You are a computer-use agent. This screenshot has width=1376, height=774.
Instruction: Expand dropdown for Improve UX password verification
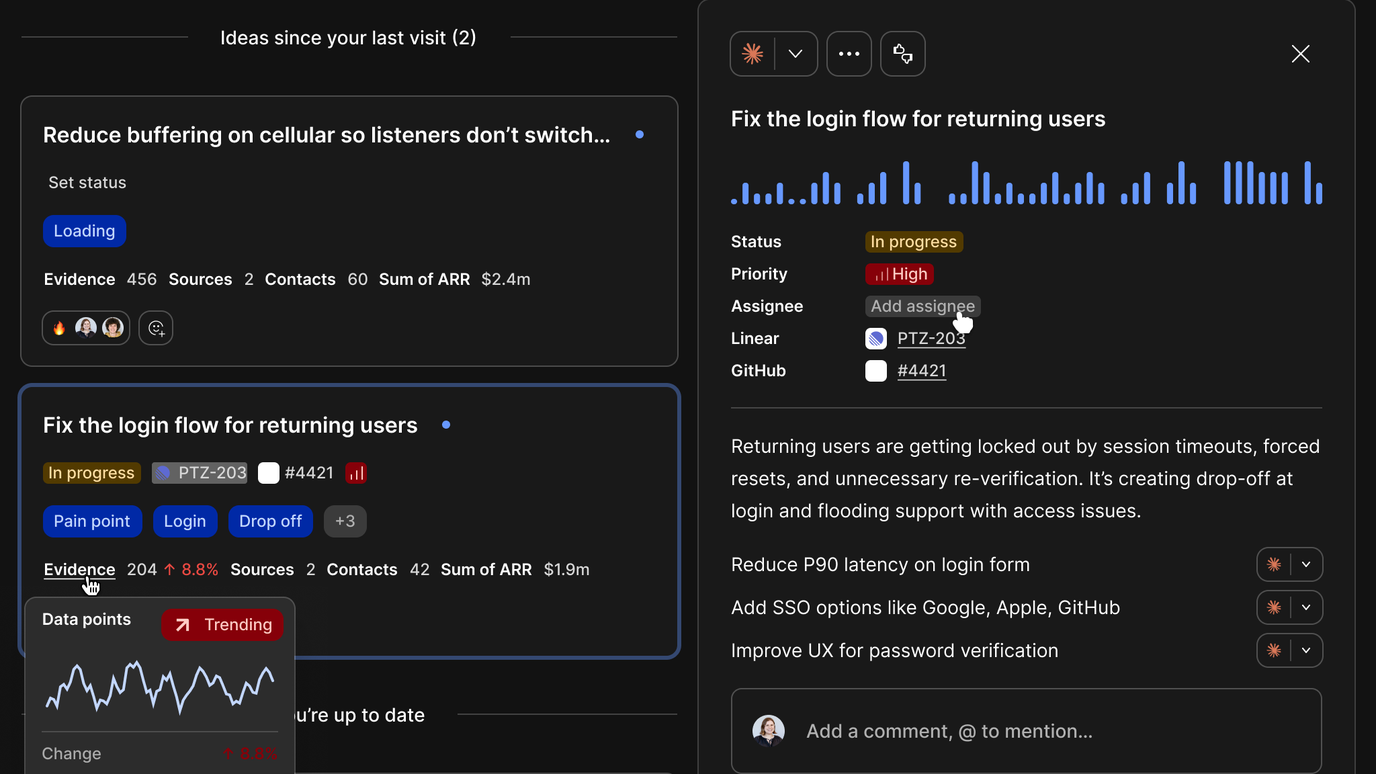point(1306,651)
